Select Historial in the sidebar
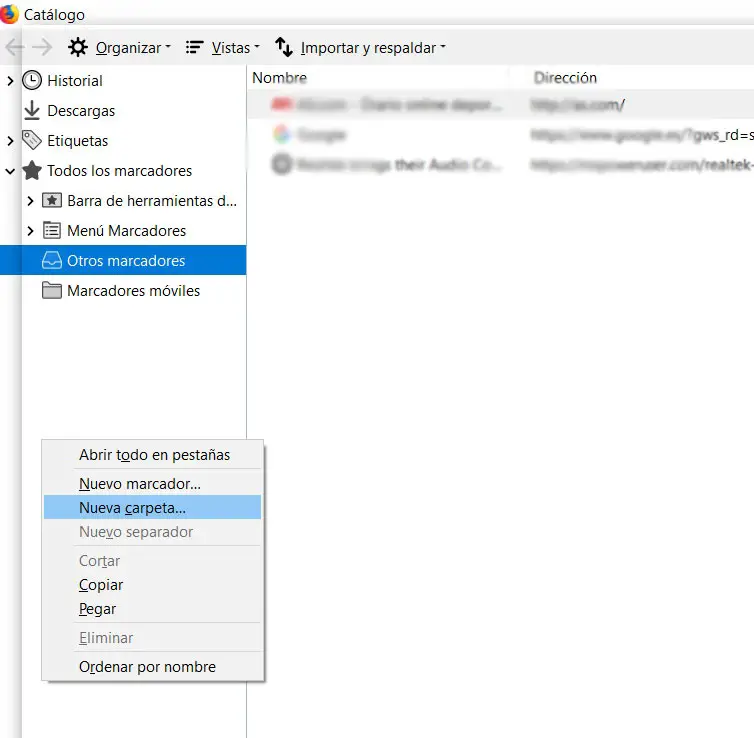 point(75,81)
